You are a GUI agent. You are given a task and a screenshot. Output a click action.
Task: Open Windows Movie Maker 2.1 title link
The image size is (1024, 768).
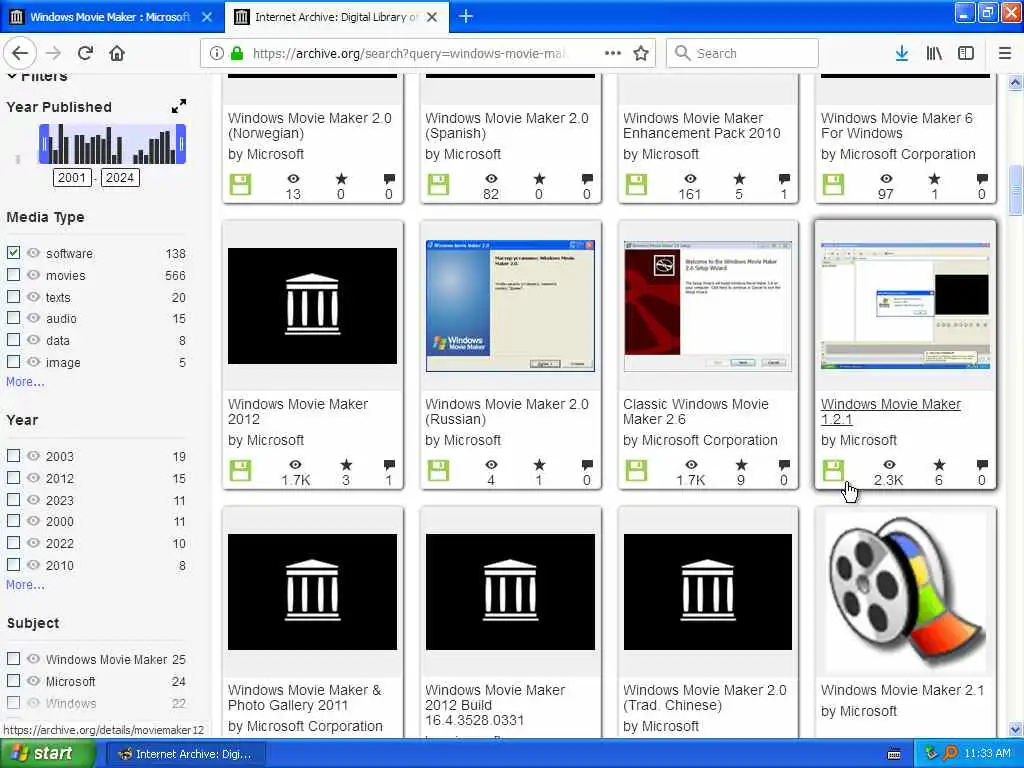click(903, 690)
